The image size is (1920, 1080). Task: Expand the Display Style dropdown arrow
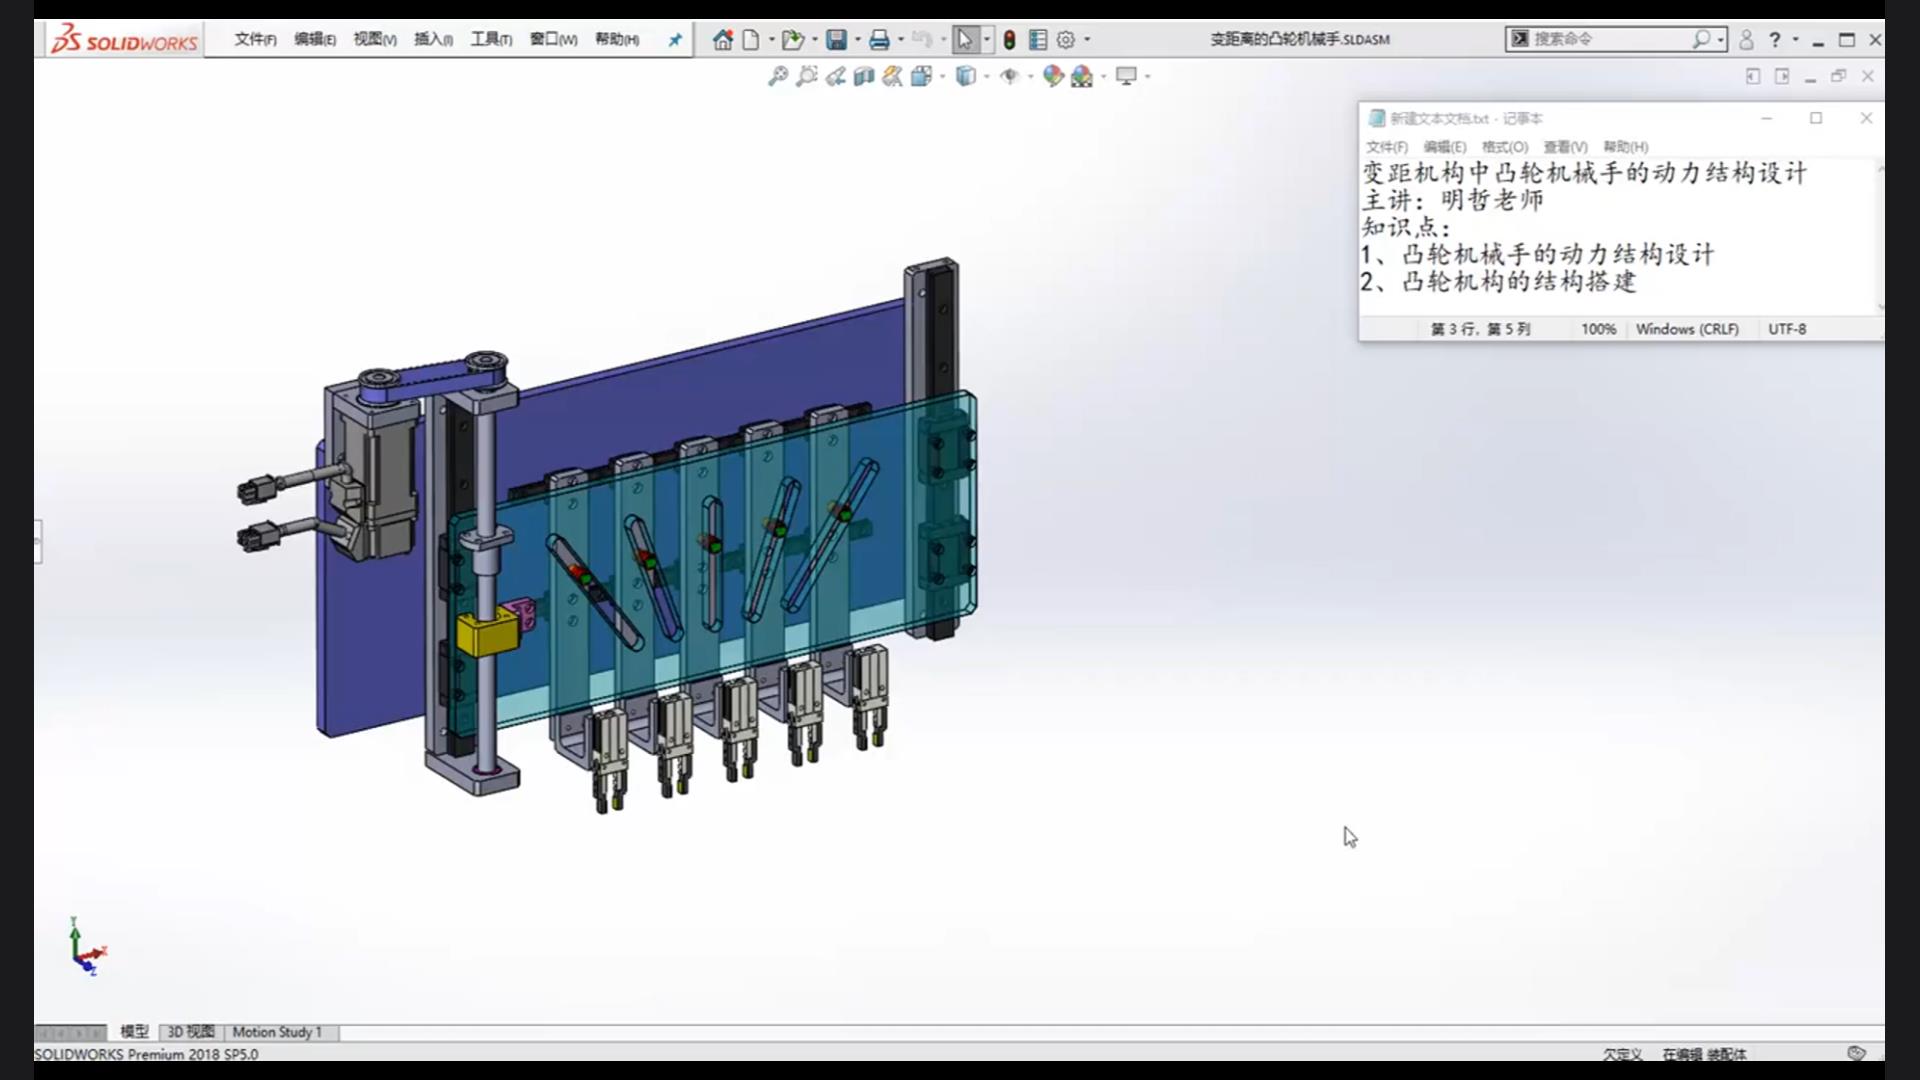point(986,76)
